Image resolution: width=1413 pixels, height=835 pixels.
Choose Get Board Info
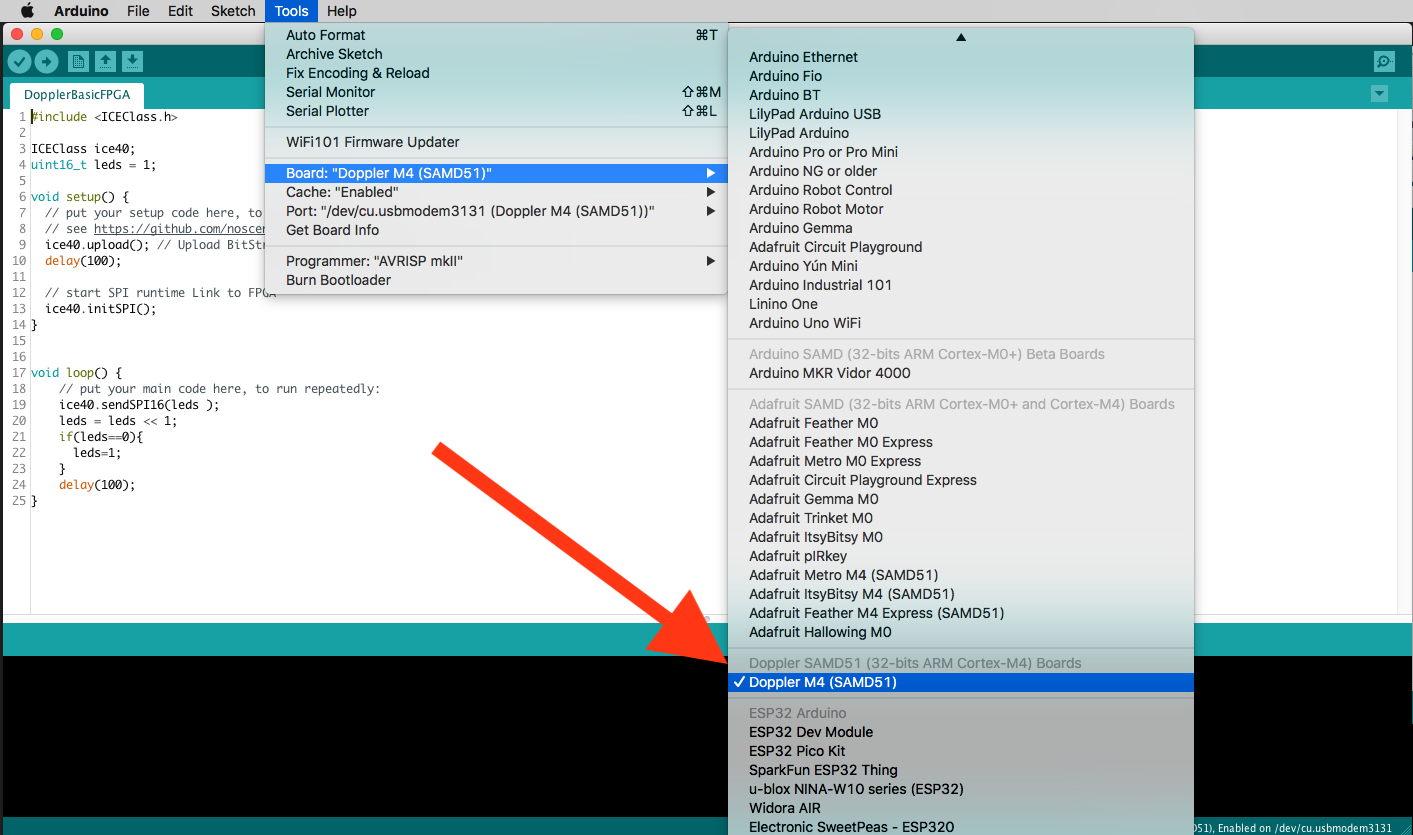click(496, 230)
